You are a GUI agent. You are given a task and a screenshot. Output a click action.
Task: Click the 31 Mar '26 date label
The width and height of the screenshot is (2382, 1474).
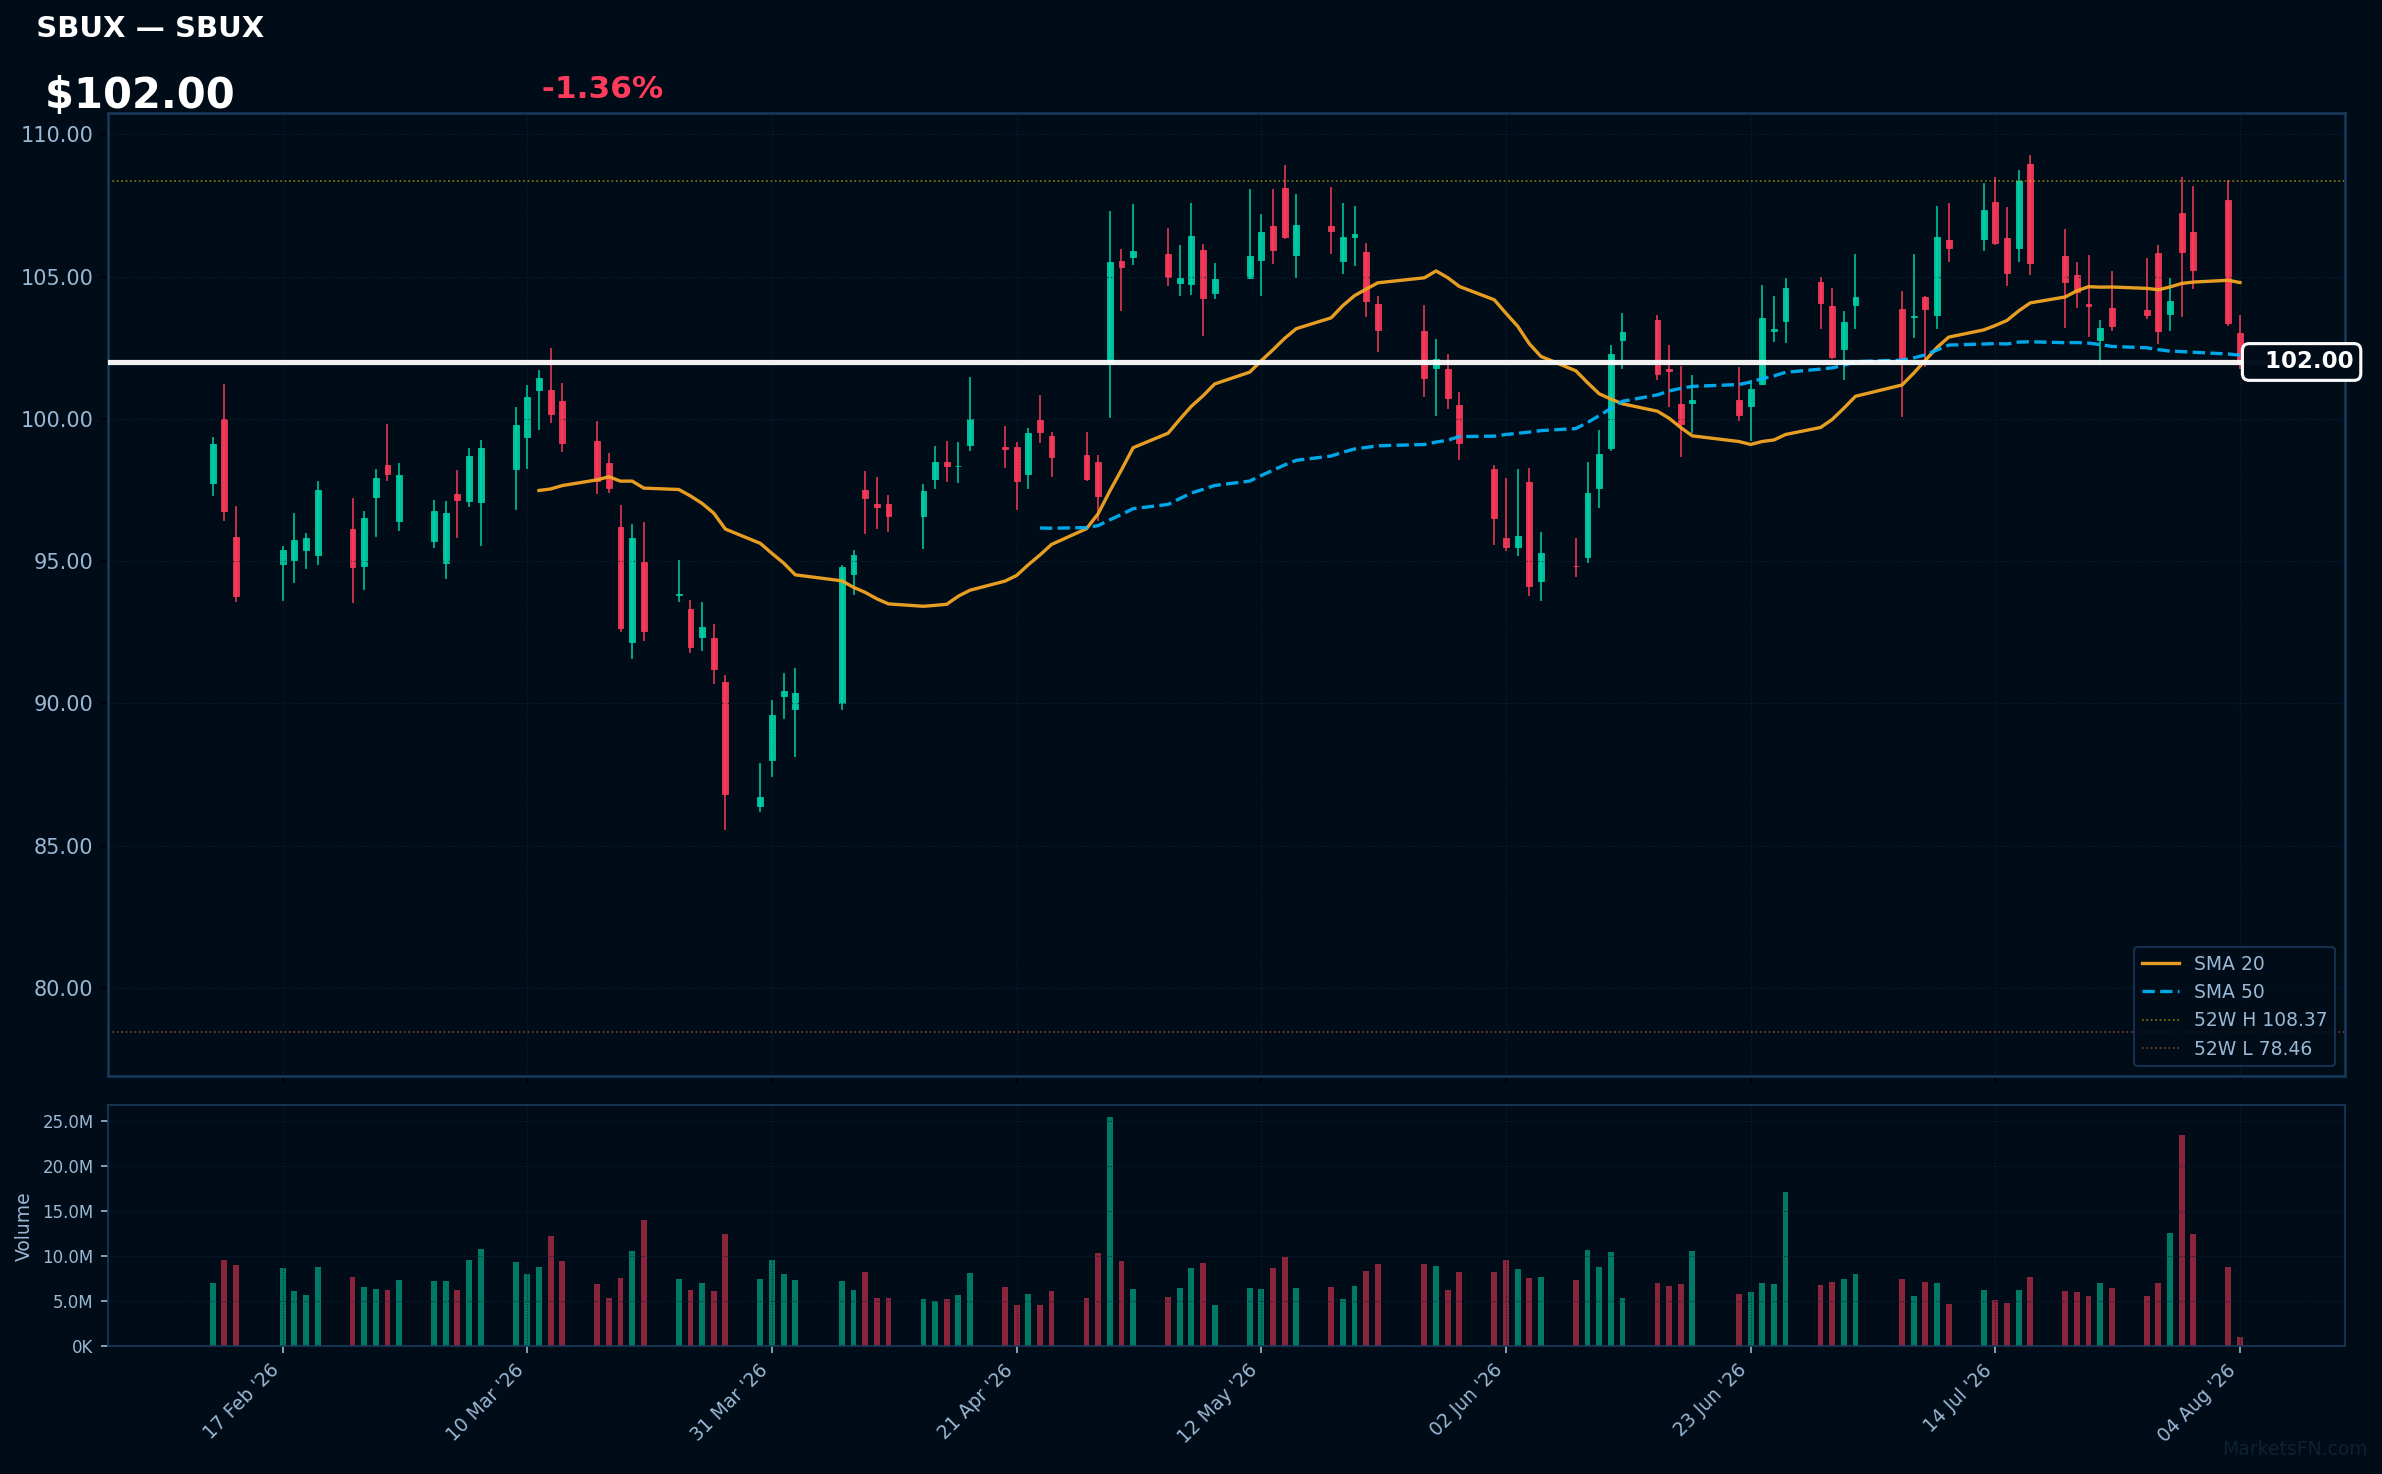click(x=729, y=1401)
